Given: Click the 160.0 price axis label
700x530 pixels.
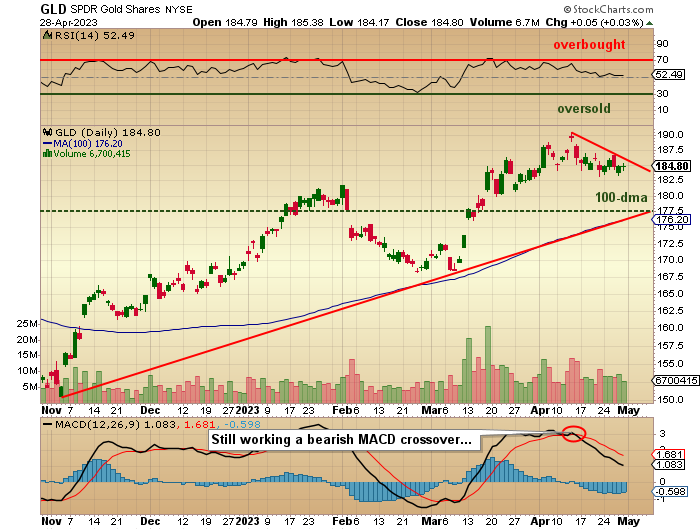Looking at the screenshot, I should (670, 327).
